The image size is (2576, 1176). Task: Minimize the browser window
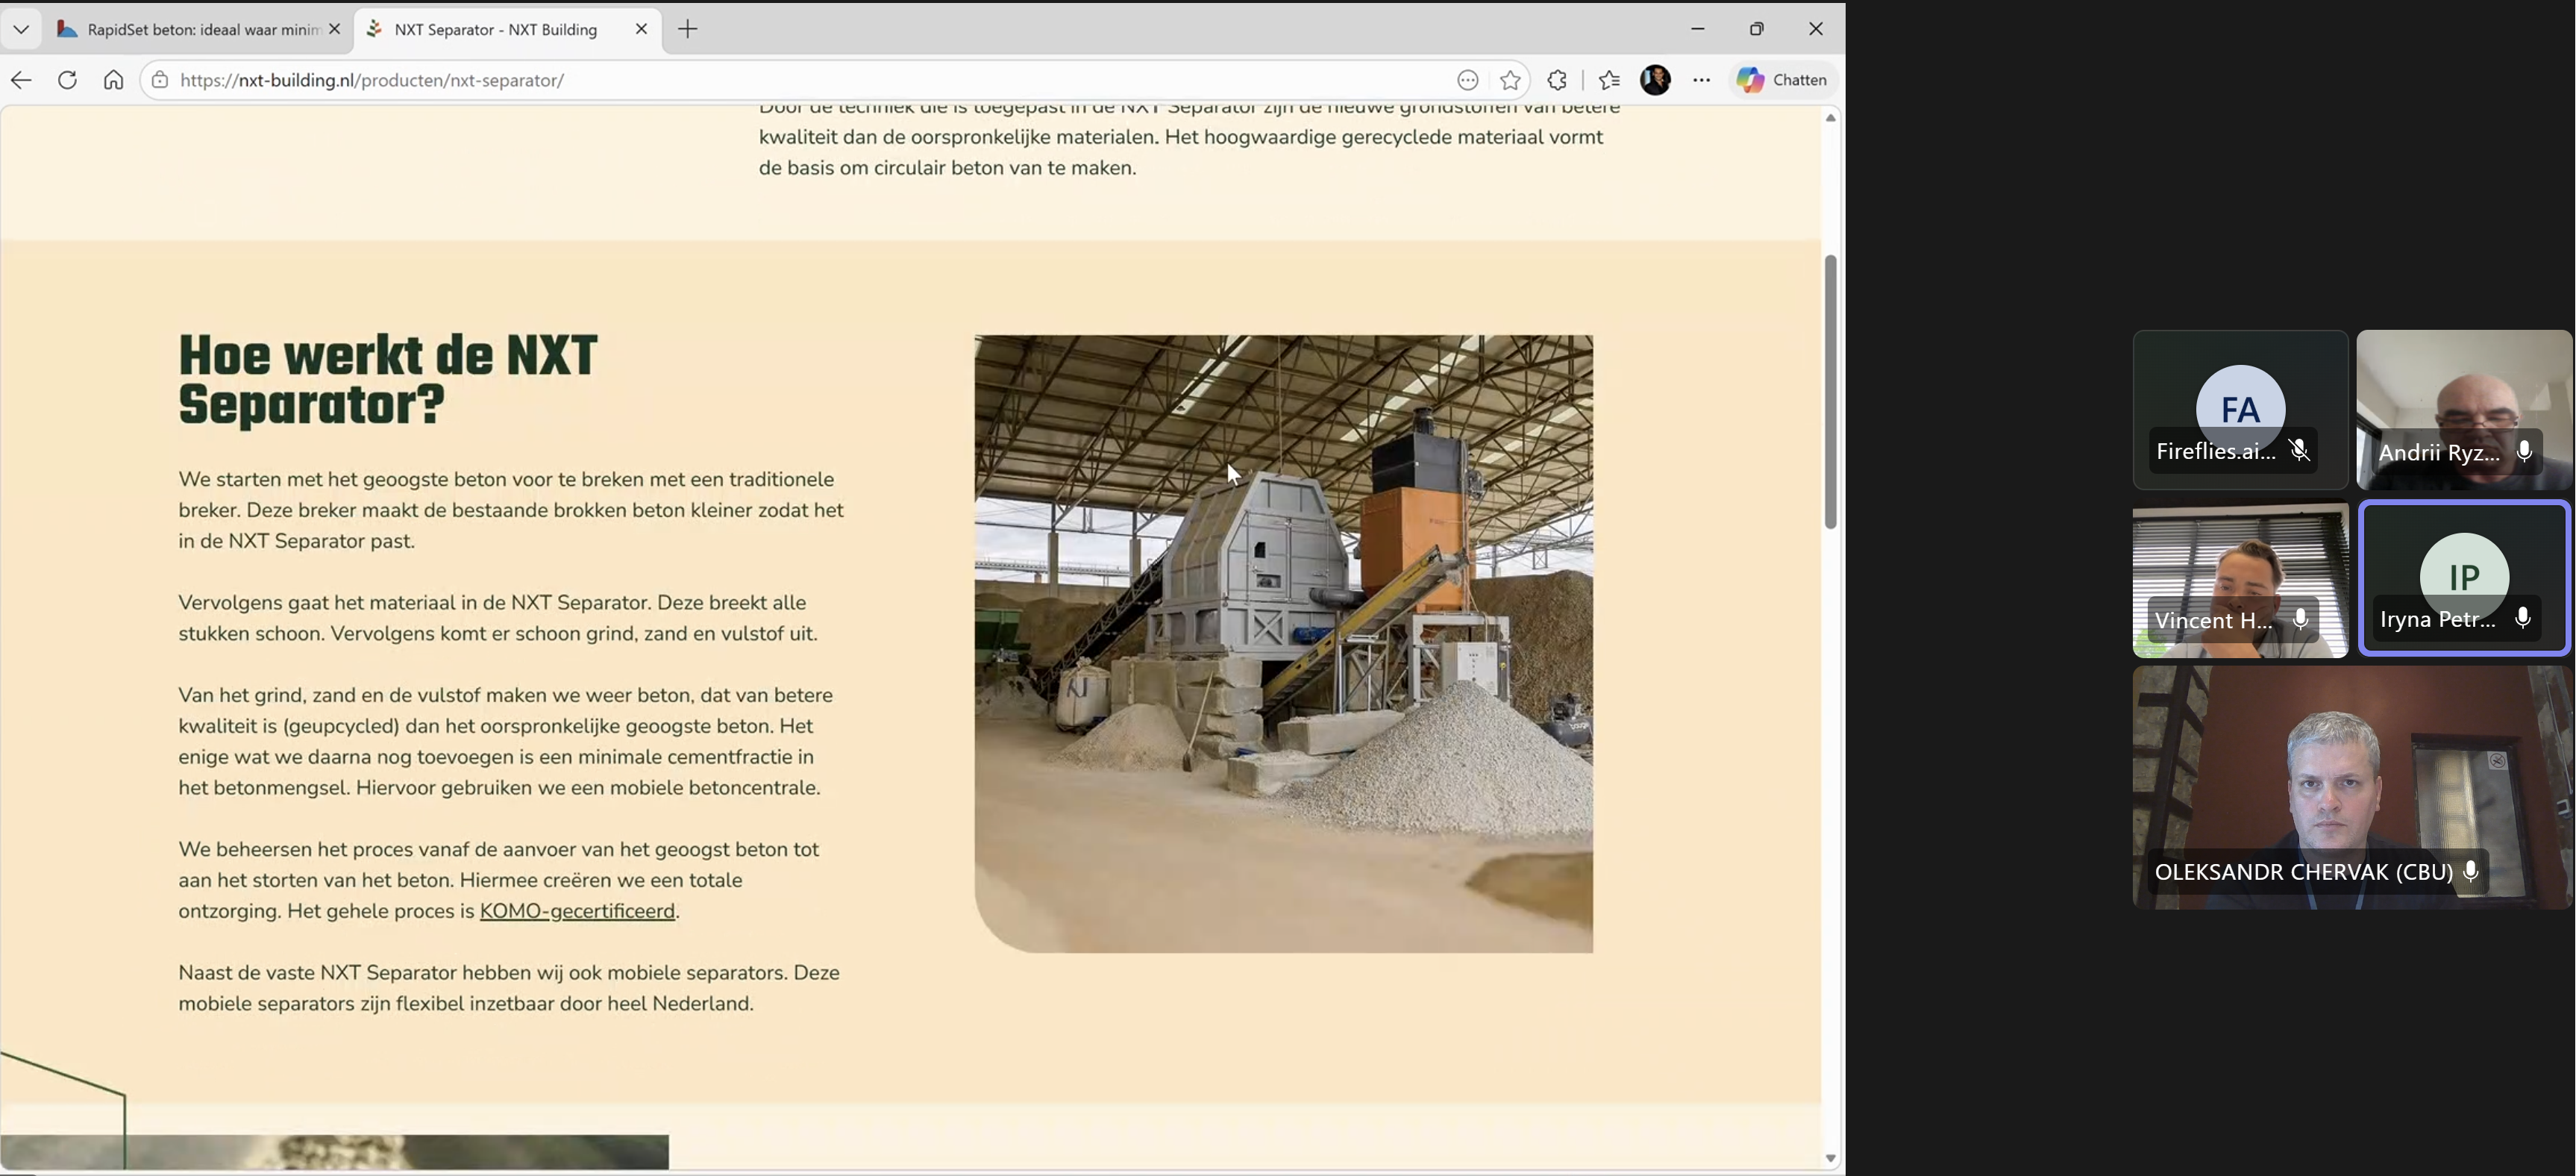(1698, 29)
